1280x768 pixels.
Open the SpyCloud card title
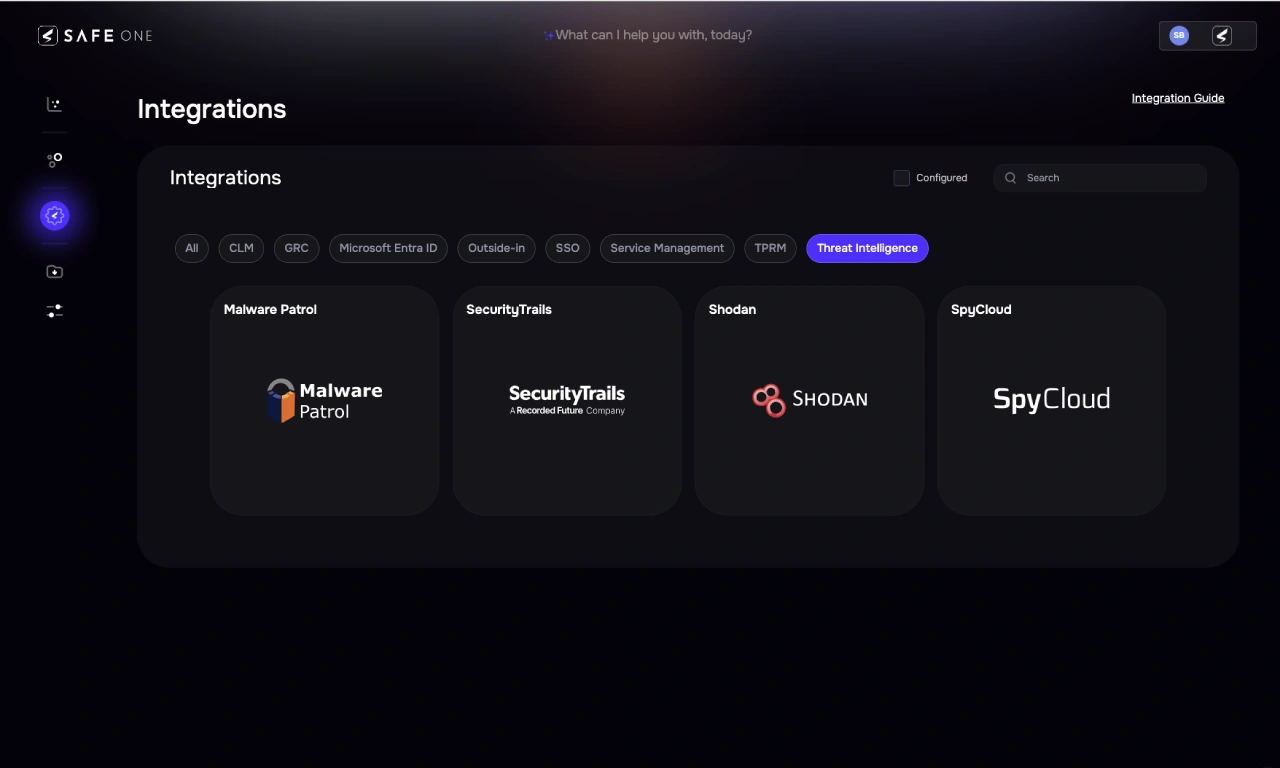tap(981, 310)
